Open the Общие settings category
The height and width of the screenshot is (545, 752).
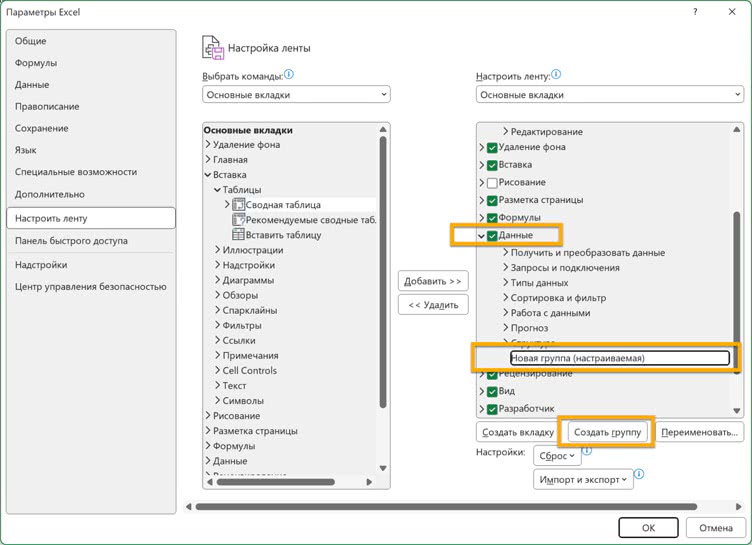(91, 41)
